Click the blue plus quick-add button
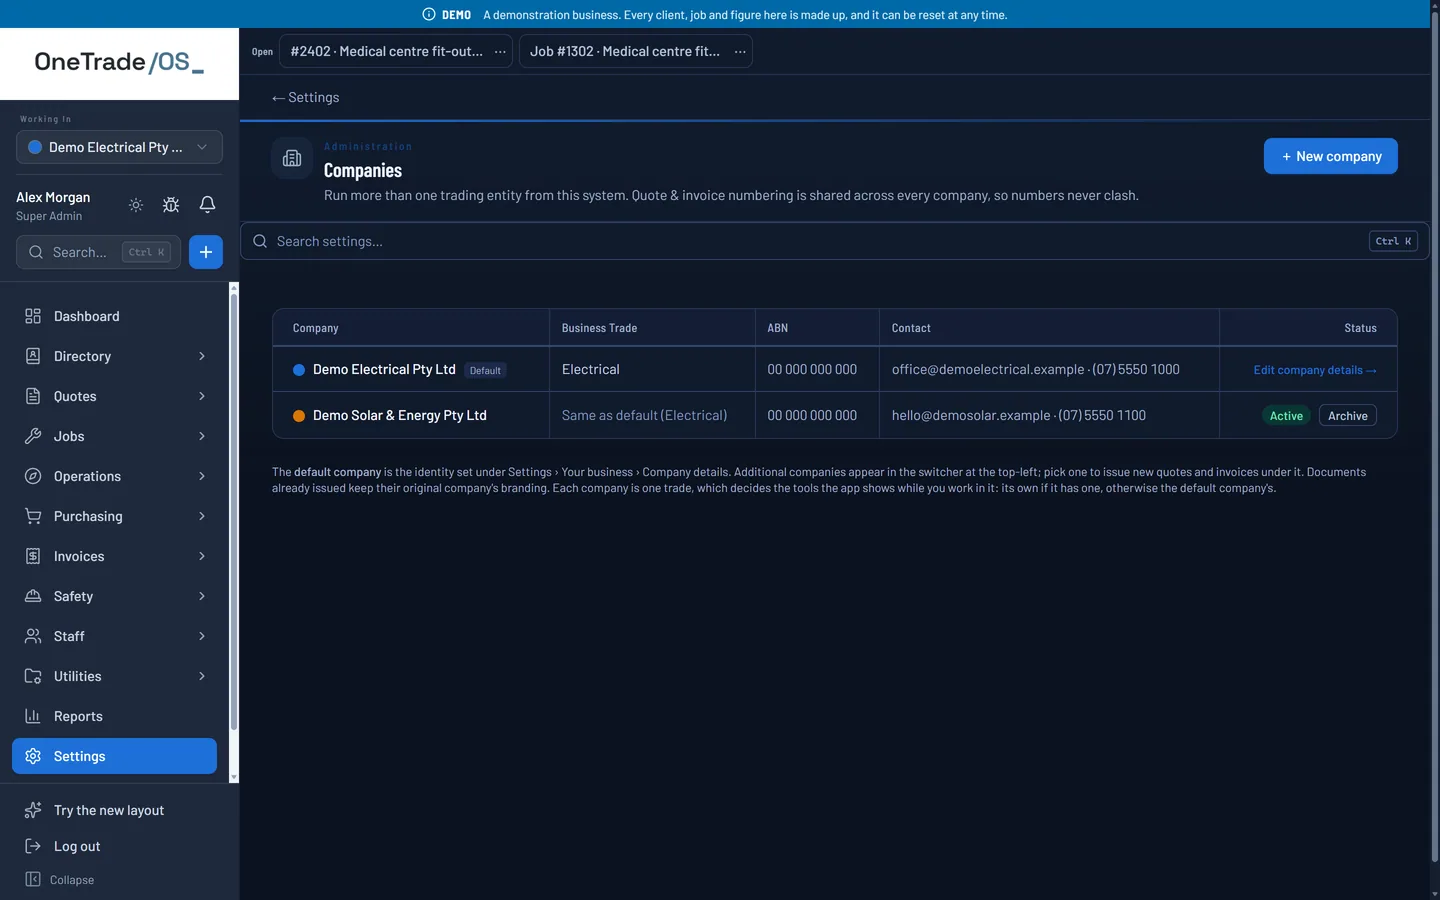This screenshot has height=900, width=1440. pos(206,252)
